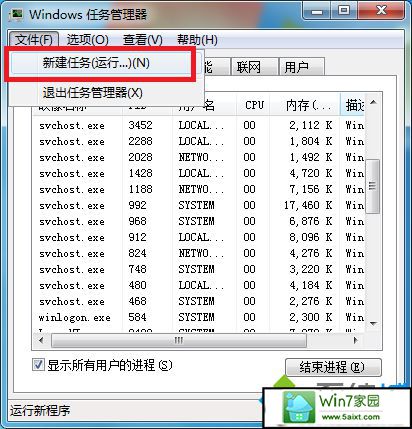Select svchost.exe row with PID 1188
The height and width of the screenshot is (429, 412).
(200, 189)
